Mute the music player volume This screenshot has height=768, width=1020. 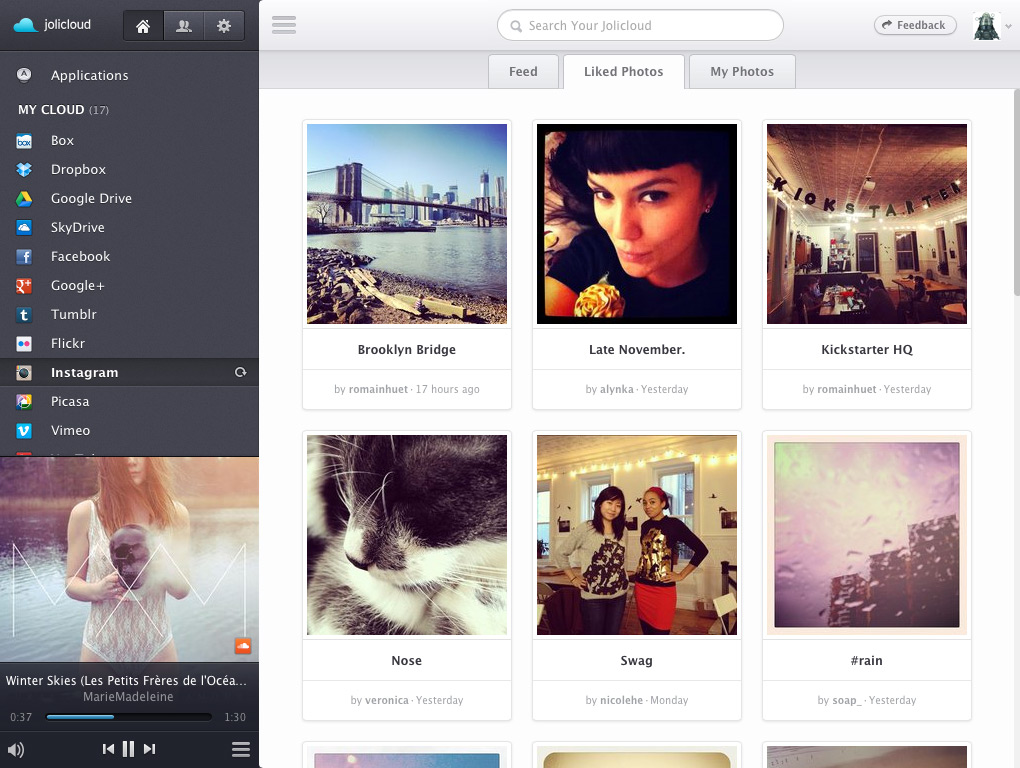[x=17, y=748]
